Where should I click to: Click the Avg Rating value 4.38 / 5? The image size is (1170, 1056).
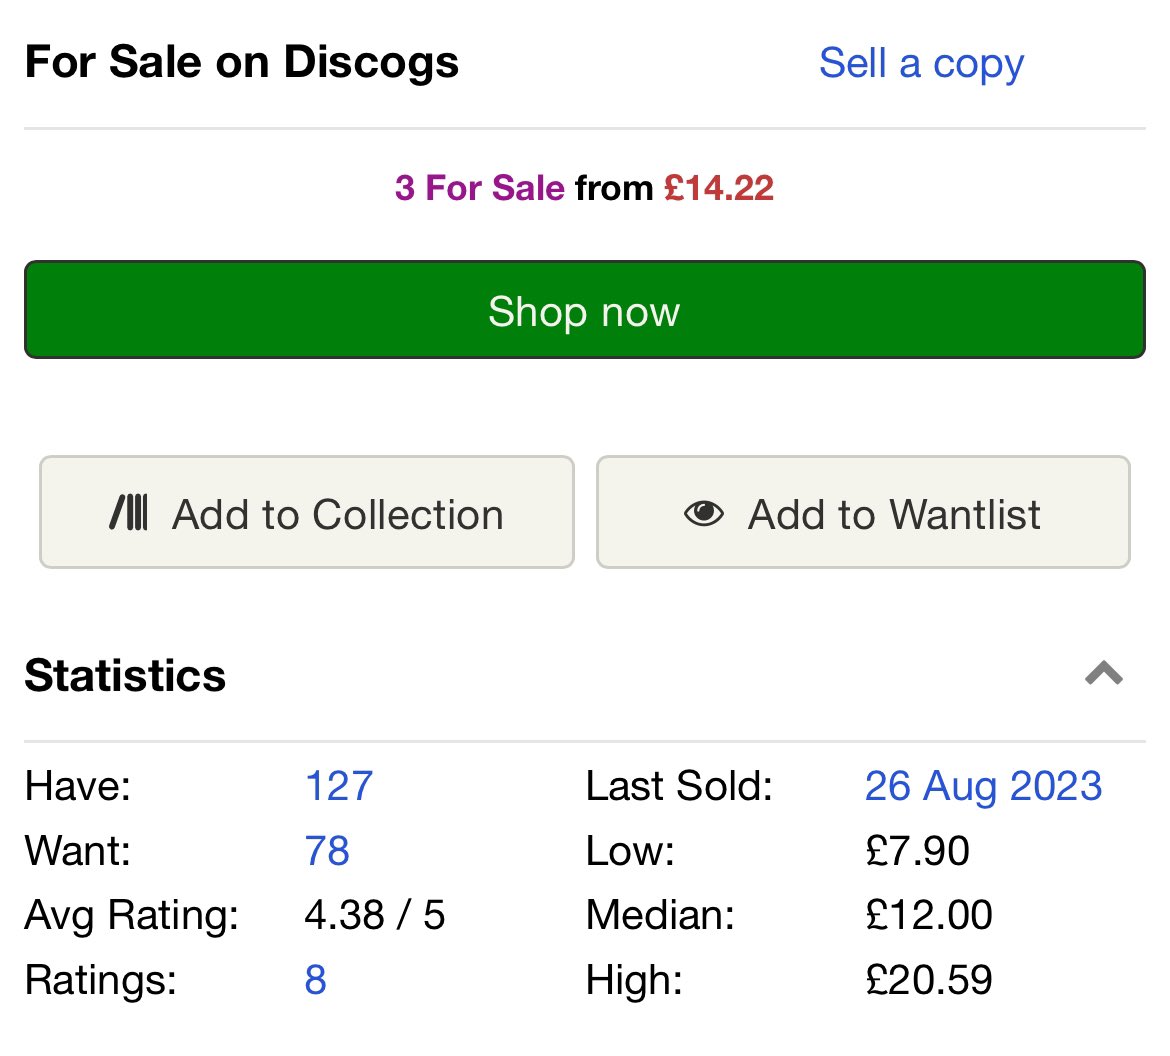[x=374, y=915]
